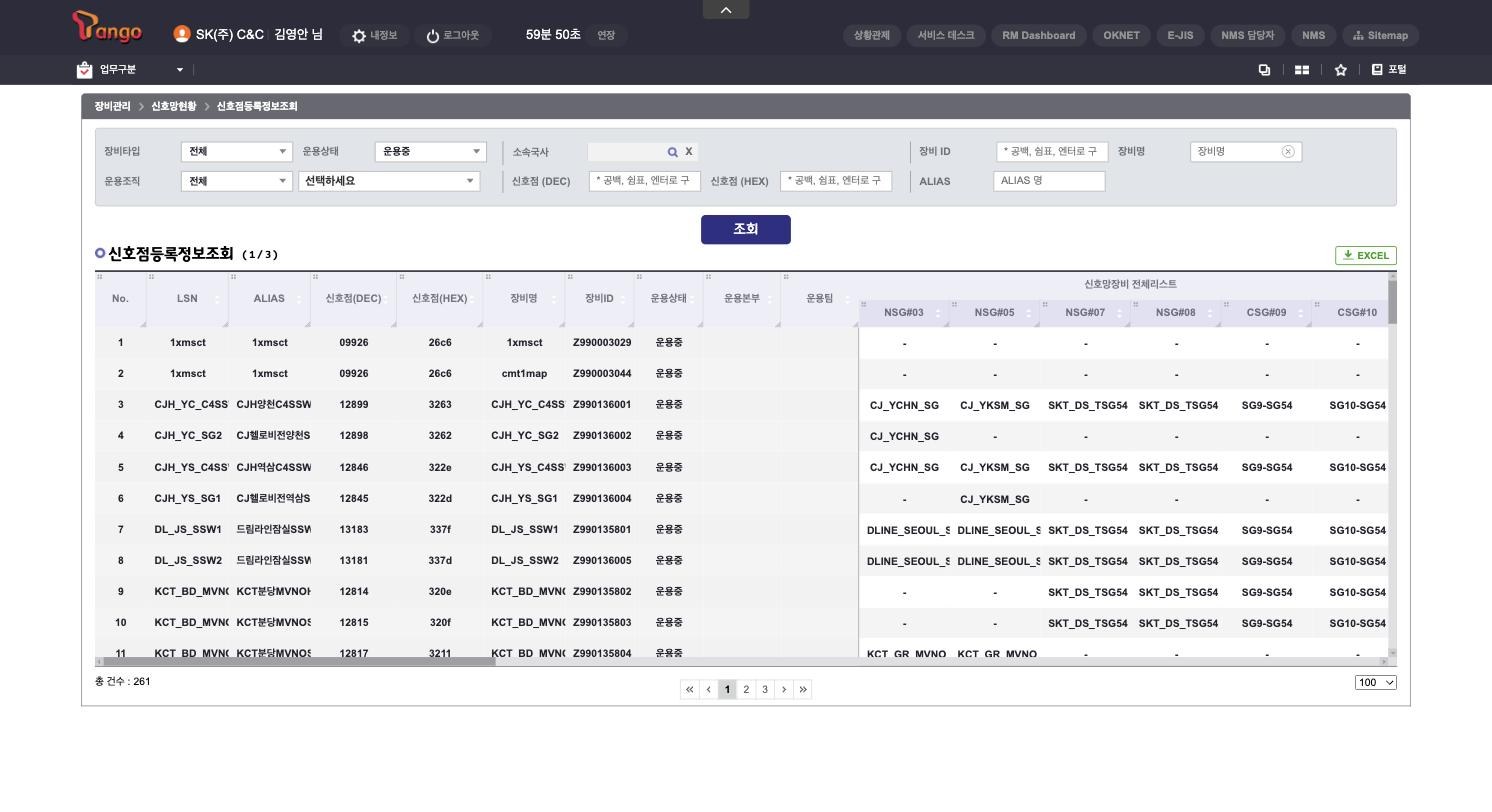Collapse the header with the up chevron

pyautogui.click(x=726, y=10)
